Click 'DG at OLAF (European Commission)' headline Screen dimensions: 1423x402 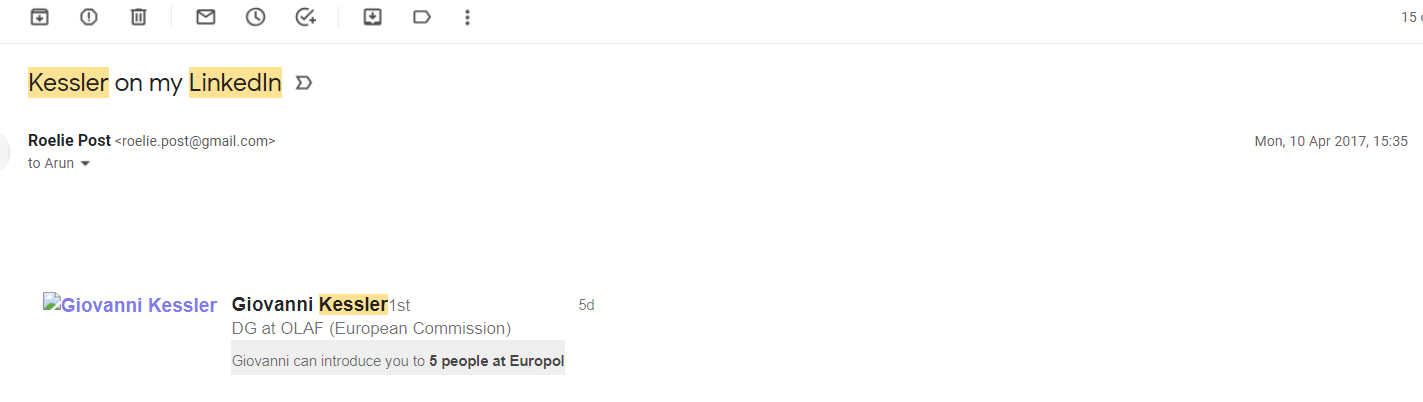371,328
